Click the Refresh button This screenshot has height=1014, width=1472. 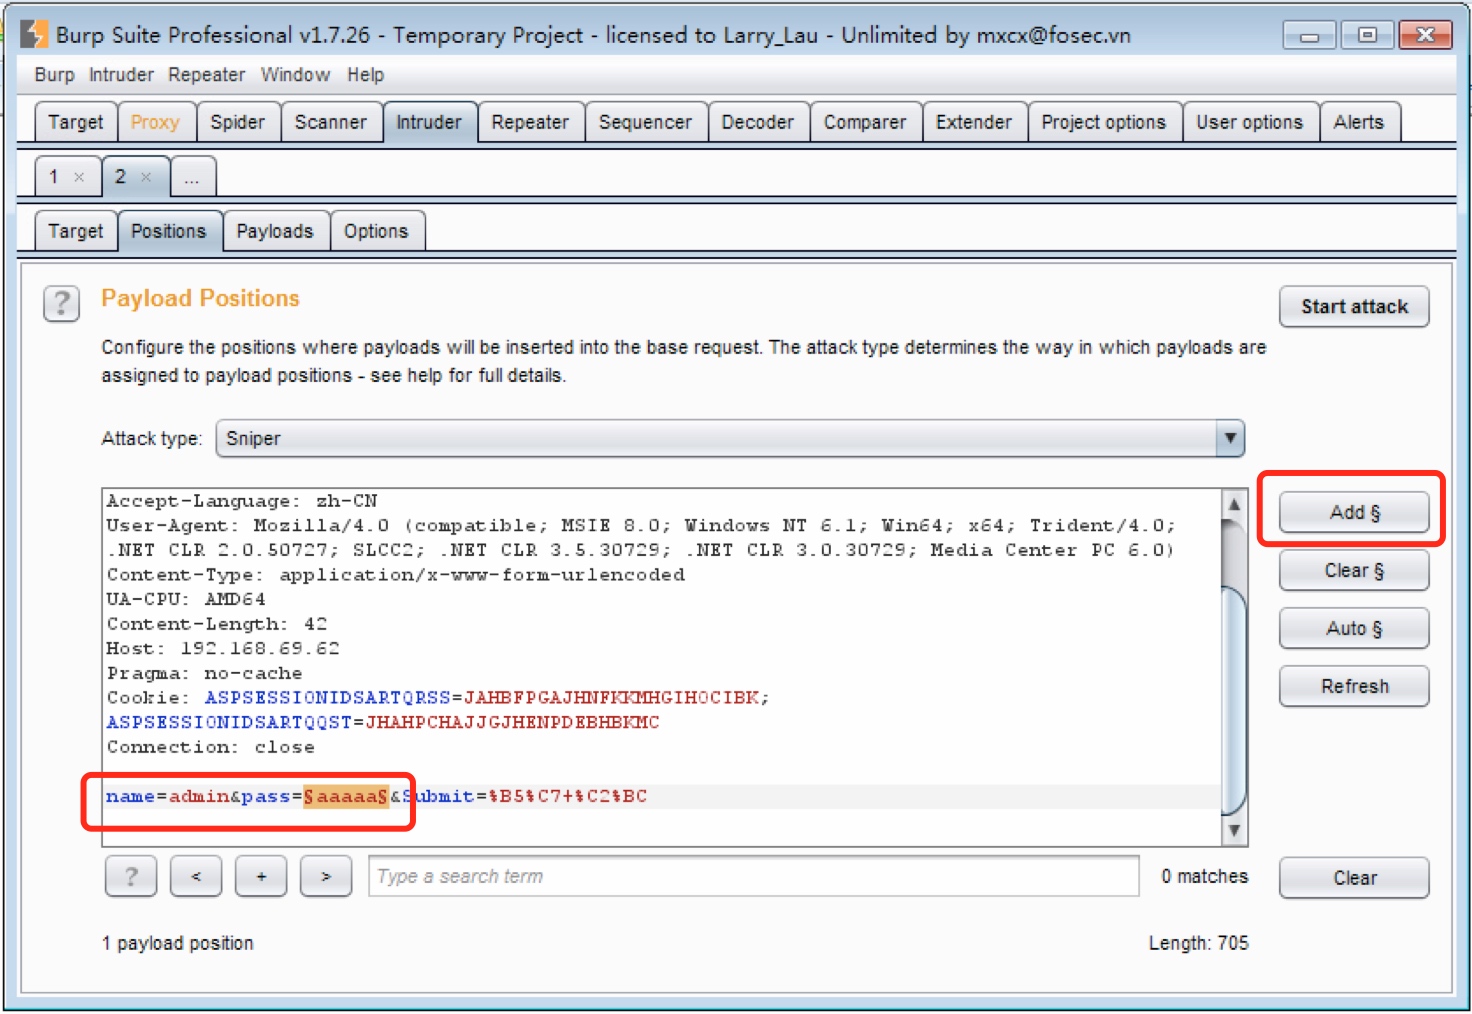click(x=1354, y=687)
